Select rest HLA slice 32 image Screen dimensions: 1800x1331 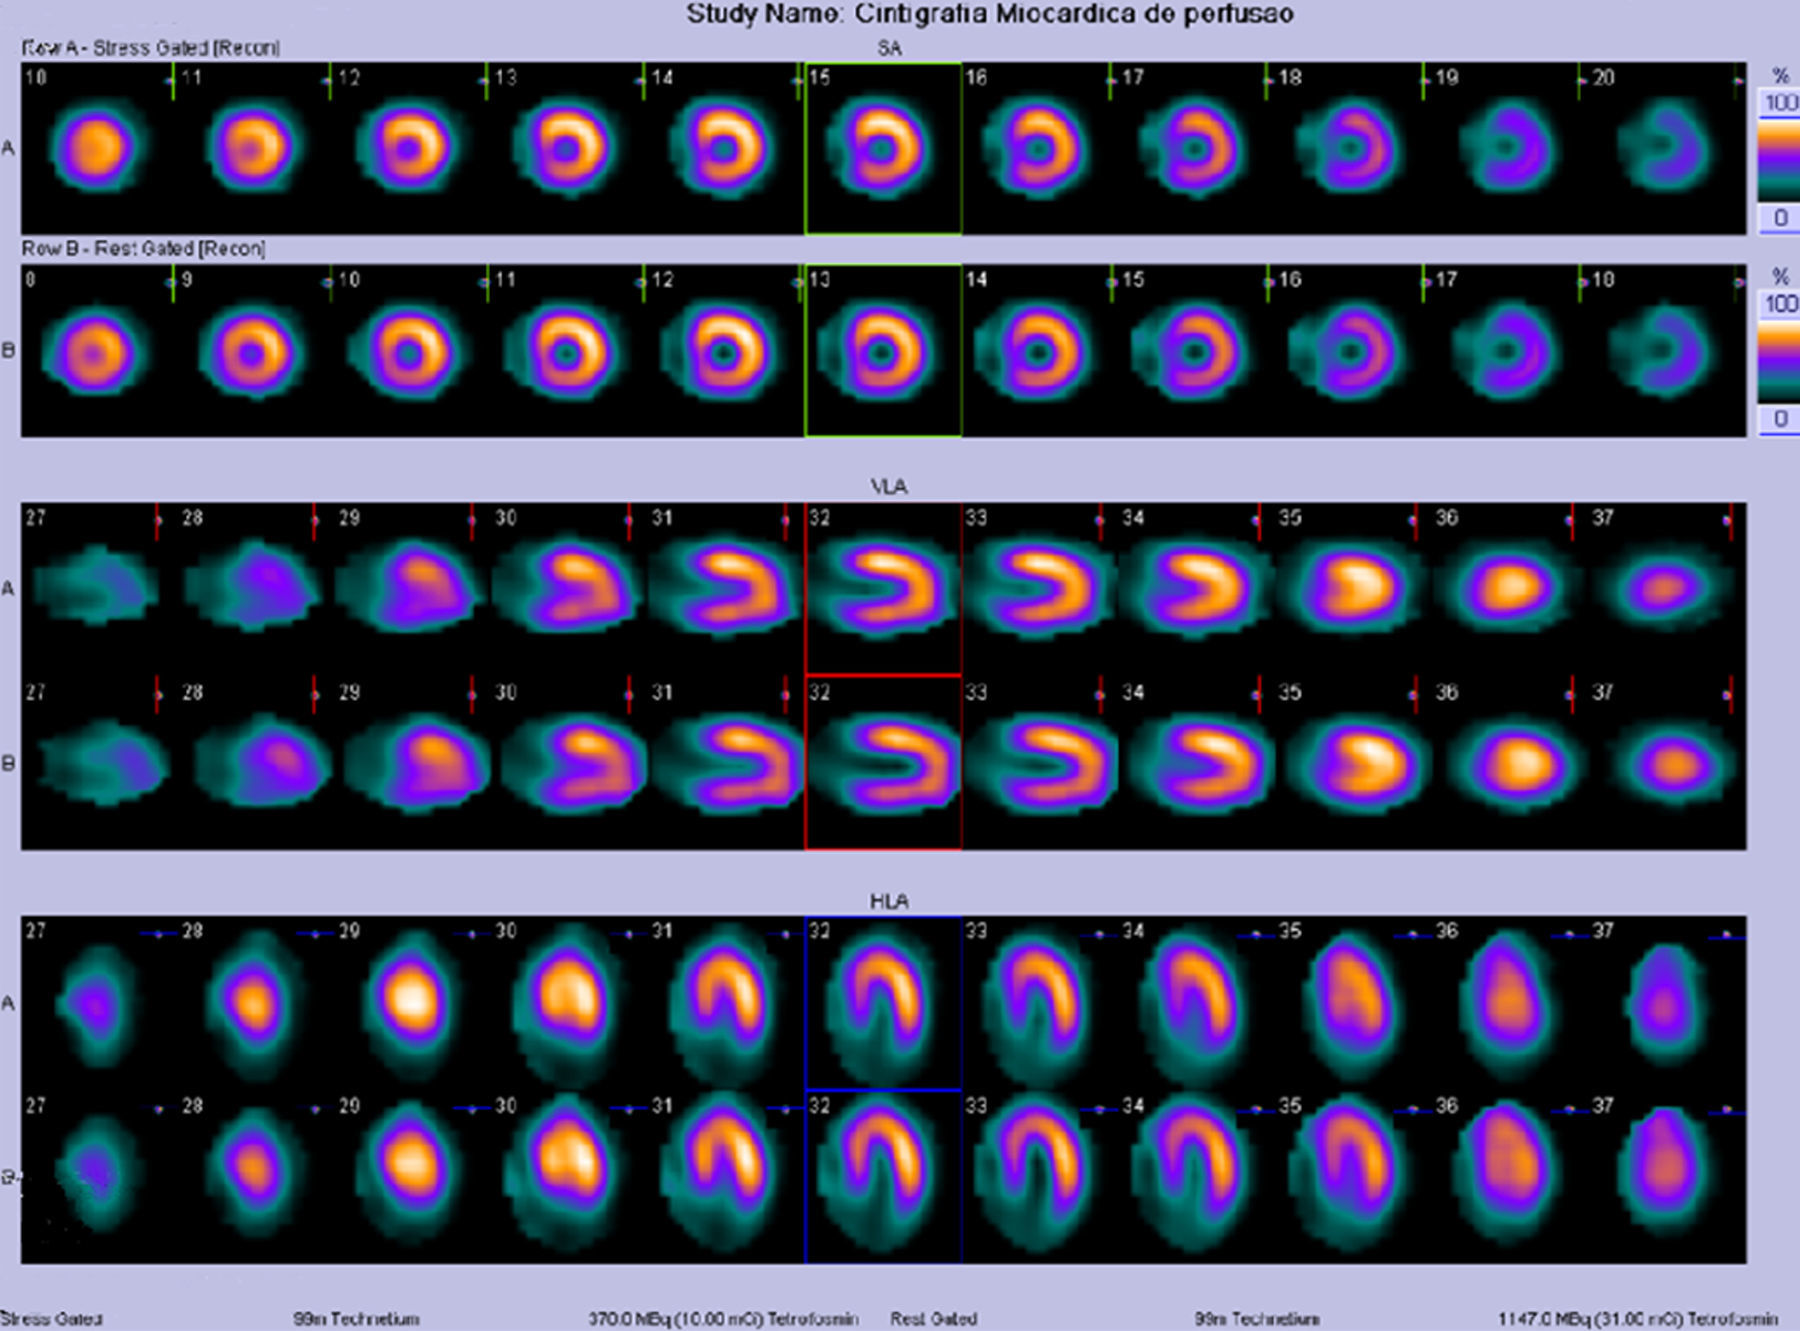pos(883,1176)
